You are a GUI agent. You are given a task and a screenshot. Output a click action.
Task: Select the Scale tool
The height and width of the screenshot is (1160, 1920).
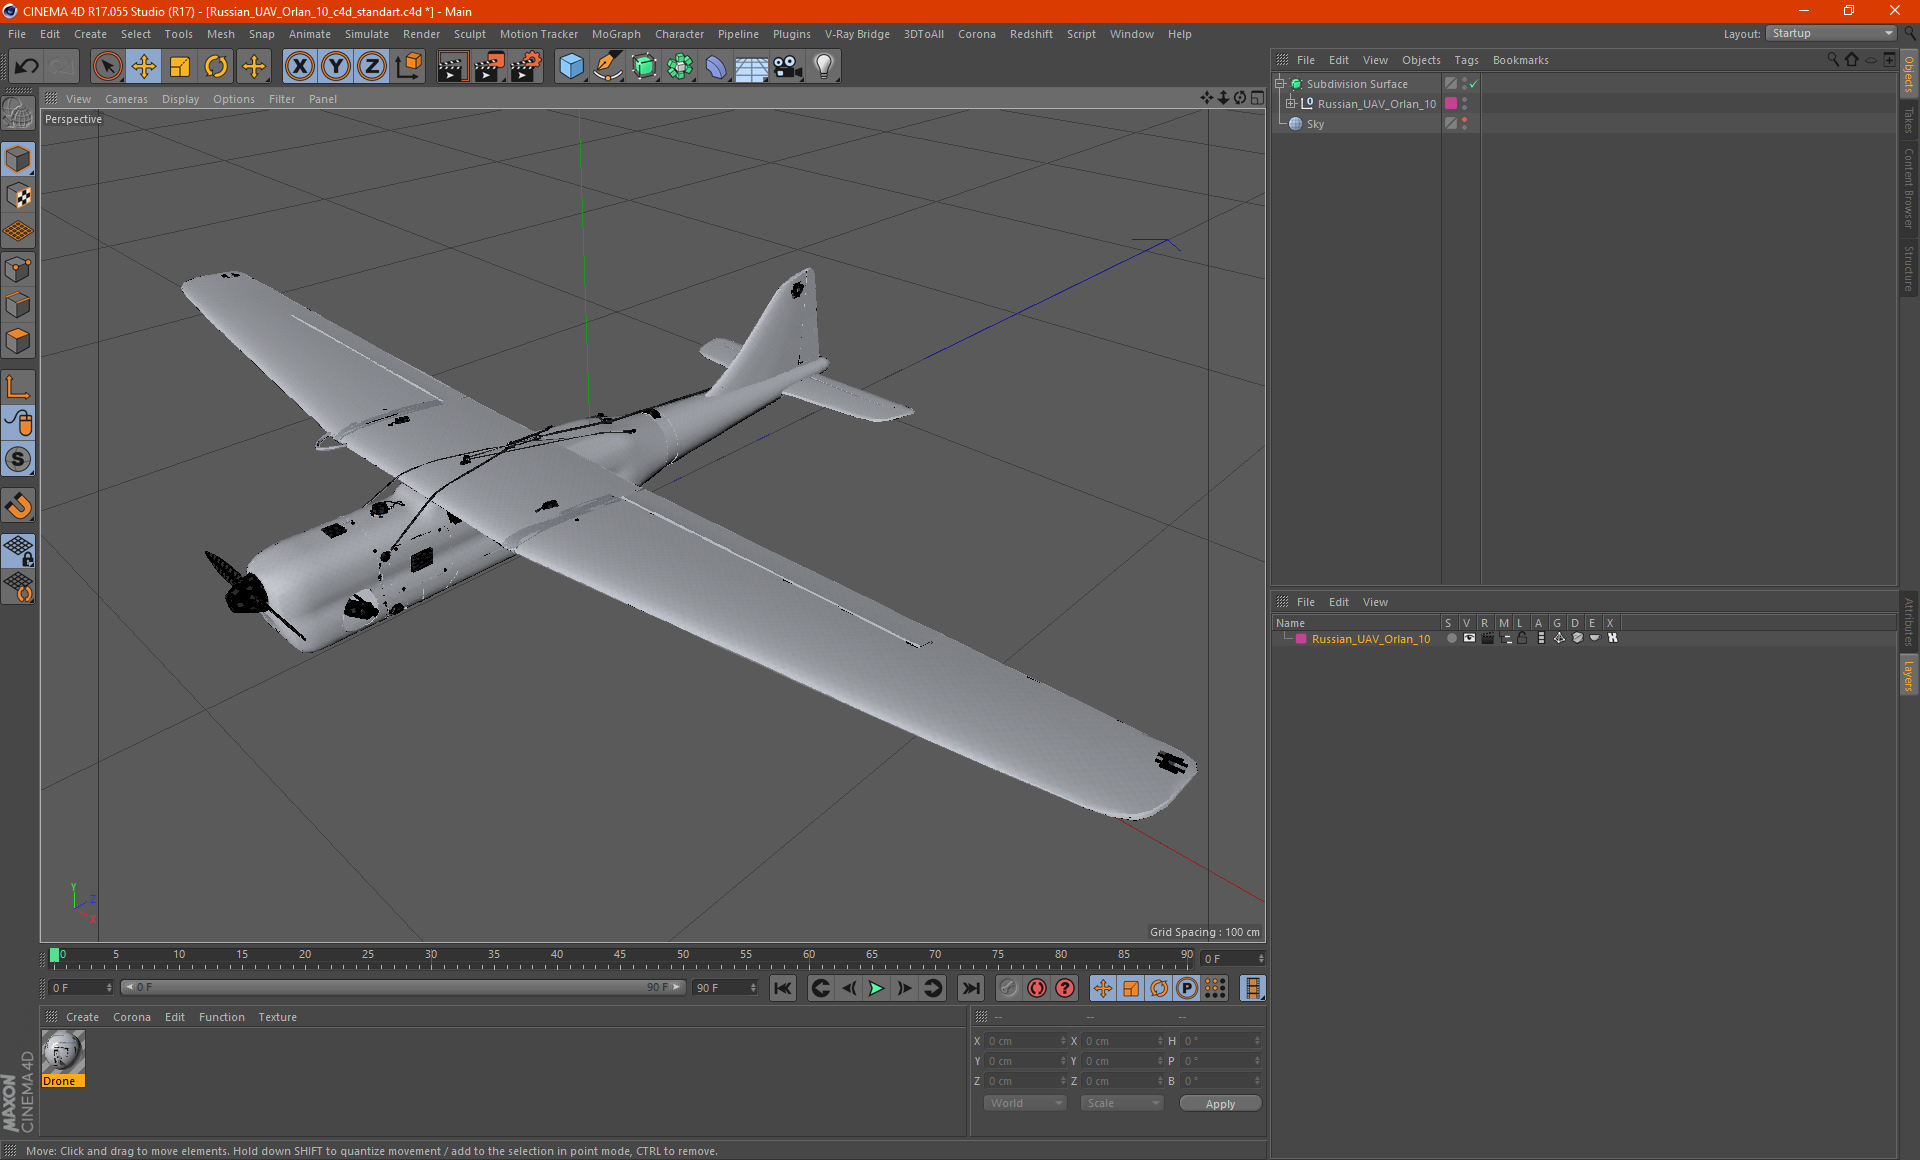coord(180,66)
